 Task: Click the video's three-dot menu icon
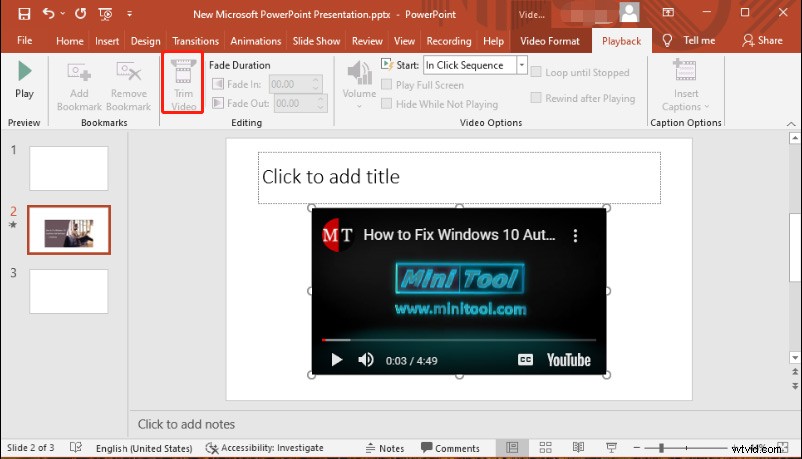(575, 235)
